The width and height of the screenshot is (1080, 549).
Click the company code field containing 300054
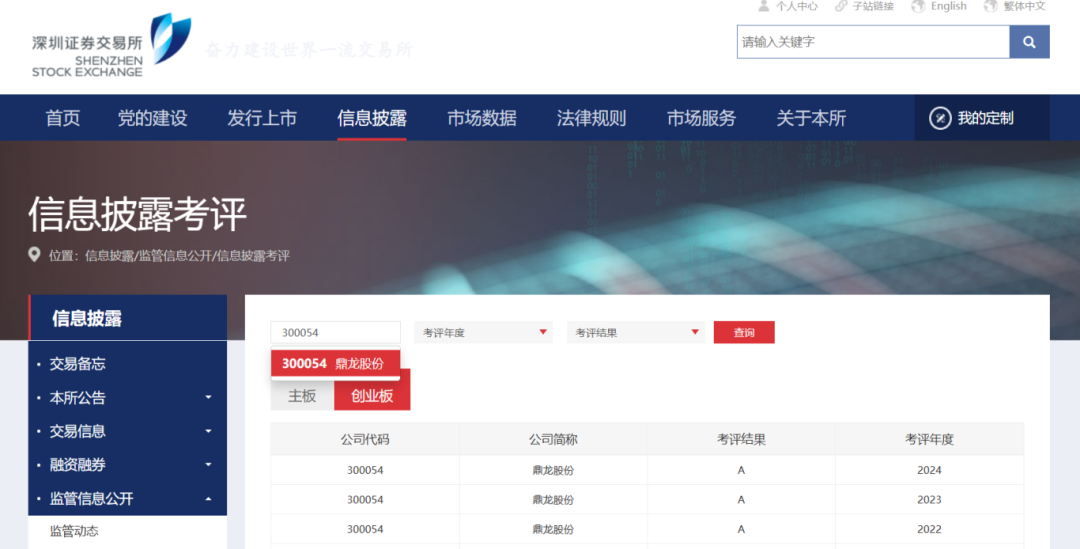click(x=335, y=333)
